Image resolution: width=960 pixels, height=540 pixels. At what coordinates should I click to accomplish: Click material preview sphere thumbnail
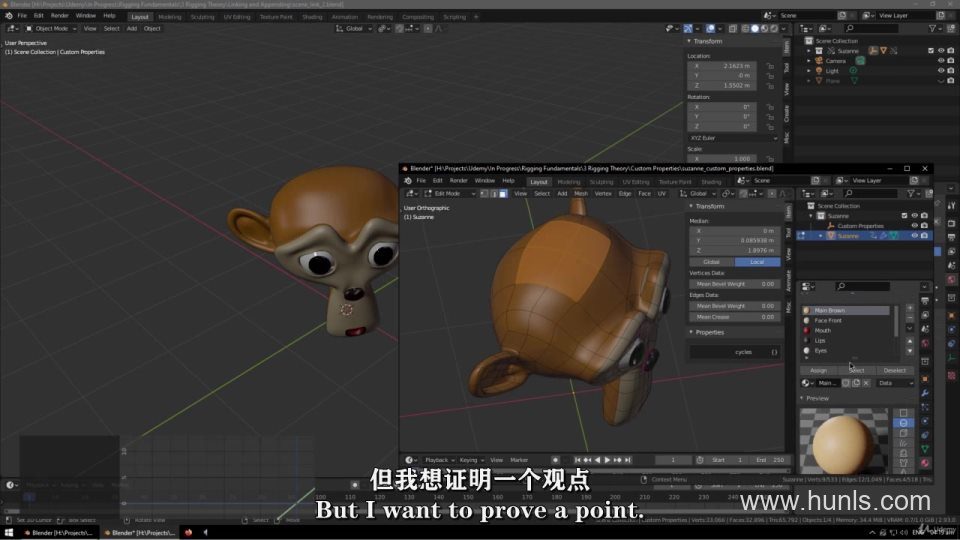pos(844,441)
